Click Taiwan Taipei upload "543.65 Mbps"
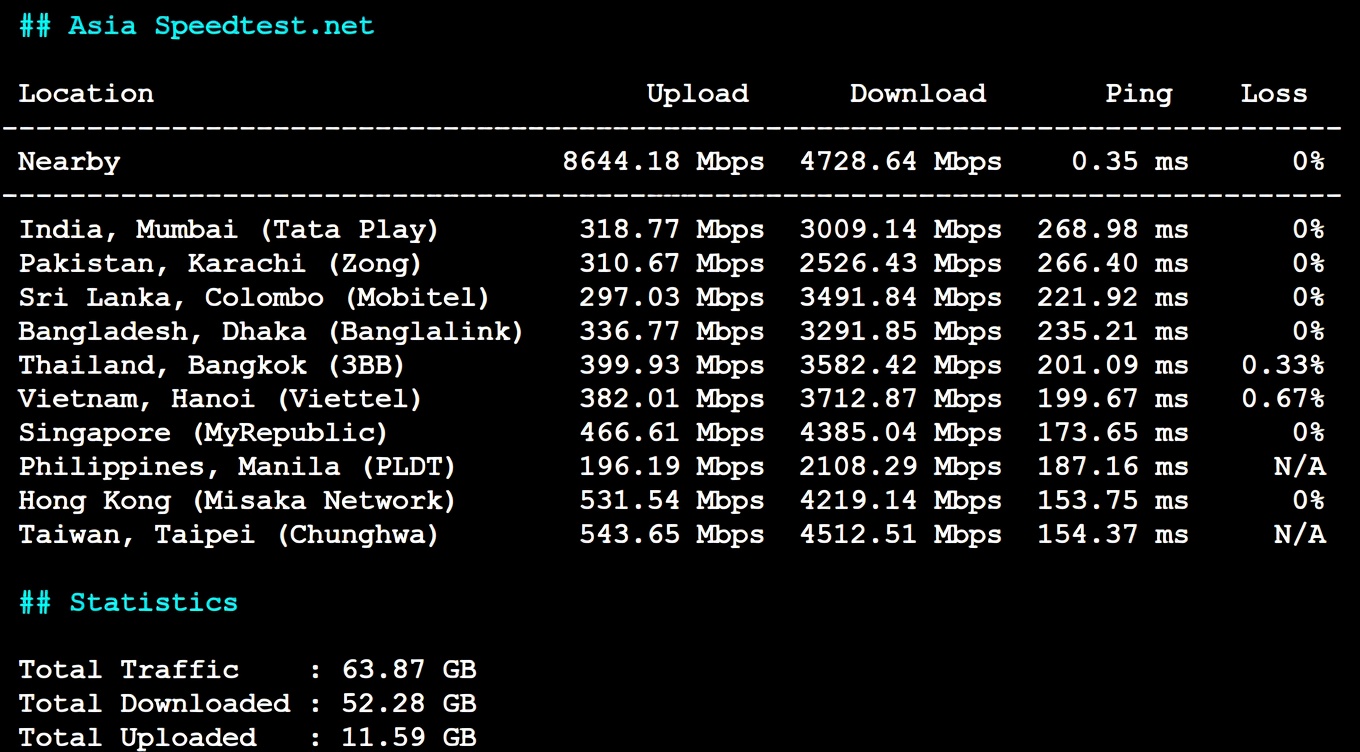Image resolution: width=1360 pixels, height=752 pixels. 672,536
